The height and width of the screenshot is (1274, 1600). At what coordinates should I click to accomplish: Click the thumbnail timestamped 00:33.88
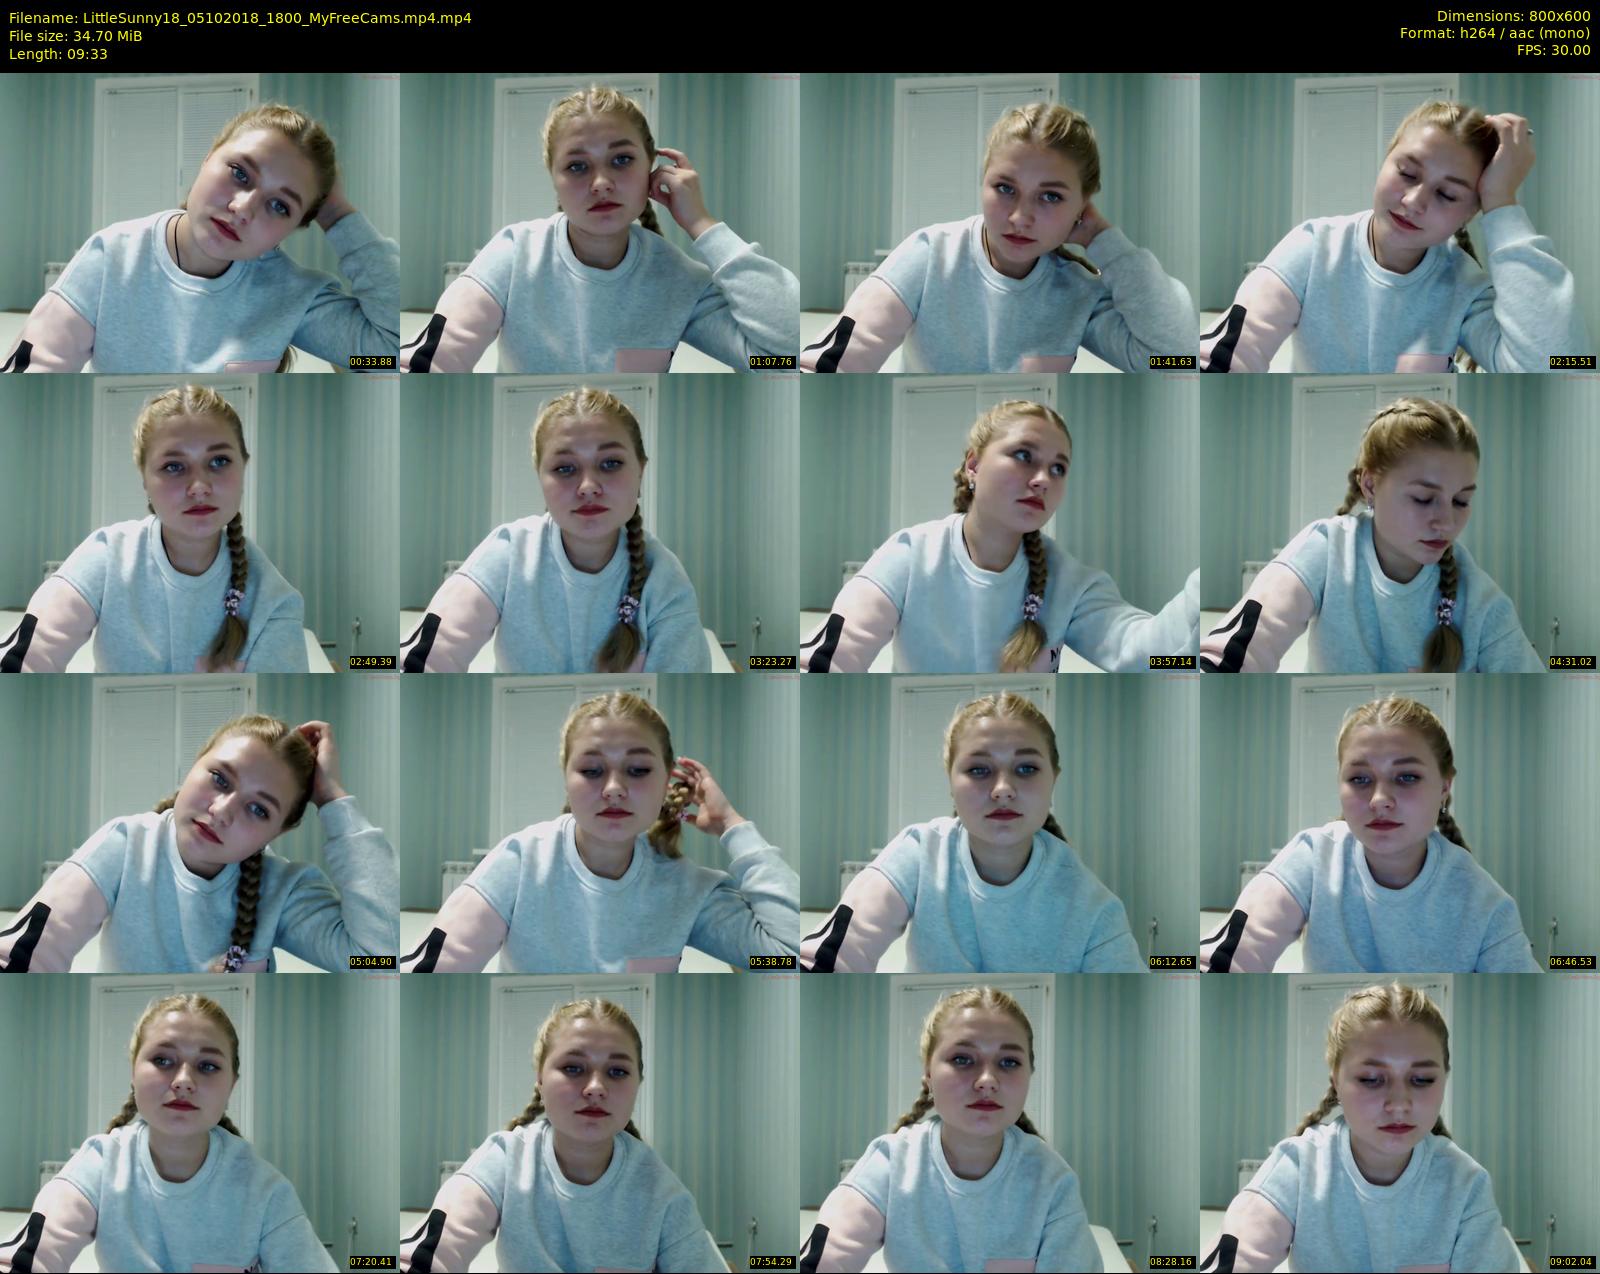(x=200, y=222)
